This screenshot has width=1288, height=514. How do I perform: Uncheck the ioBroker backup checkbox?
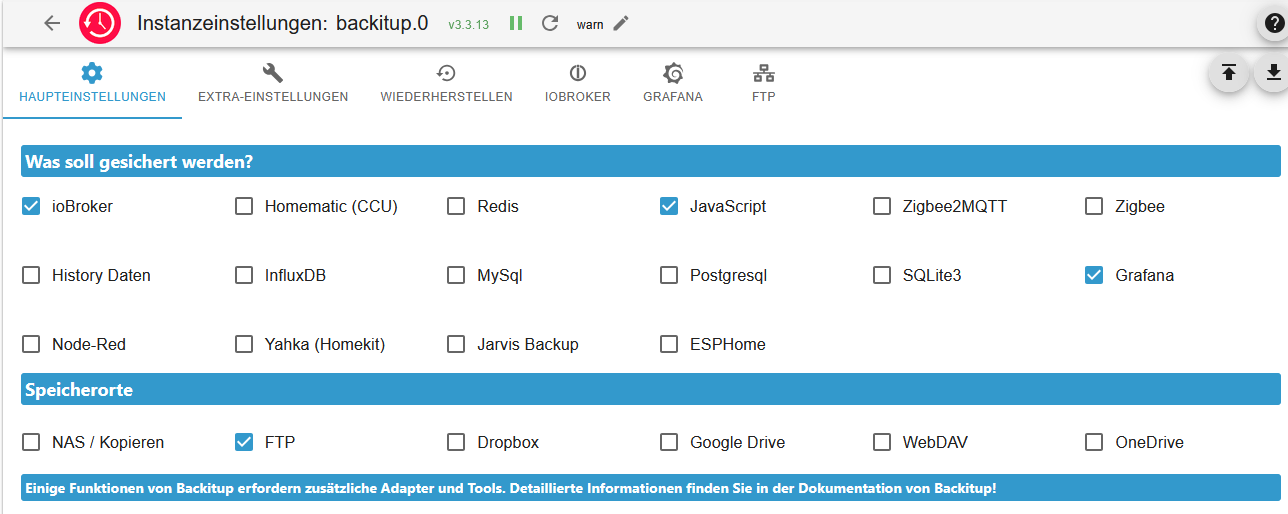tap(31, 207)
